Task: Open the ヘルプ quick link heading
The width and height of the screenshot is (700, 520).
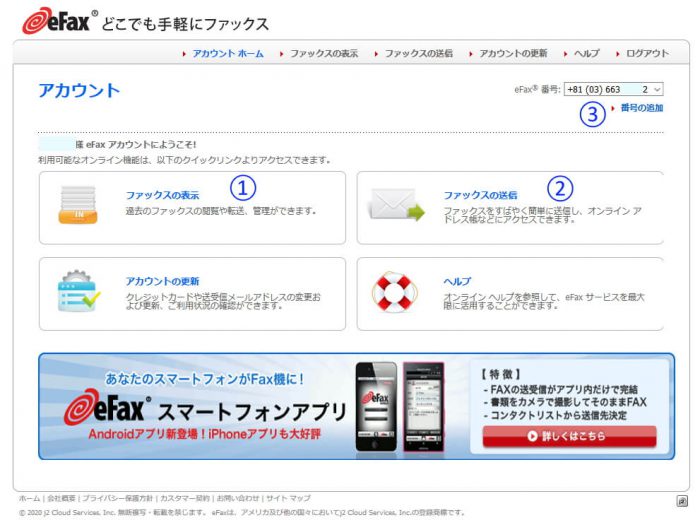Action: 457,281
